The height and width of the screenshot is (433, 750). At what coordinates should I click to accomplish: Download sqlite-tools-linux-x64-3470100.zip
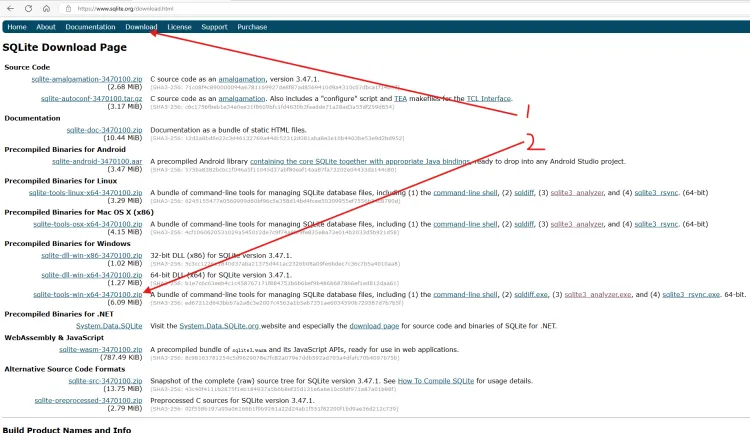tap(86, 192)
